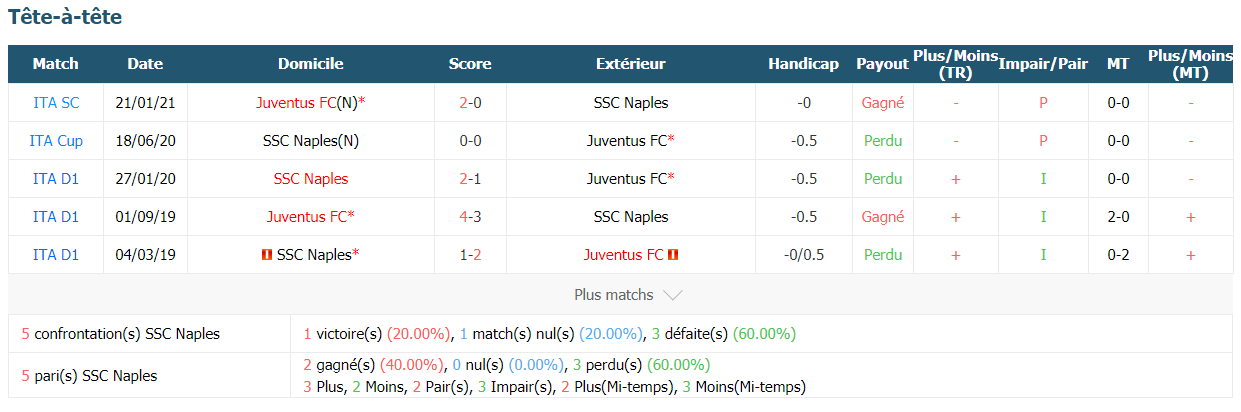Click SSC Naples away team 01/09/19 row
This screenshot has height=412, width=1241.
(631, 217)
